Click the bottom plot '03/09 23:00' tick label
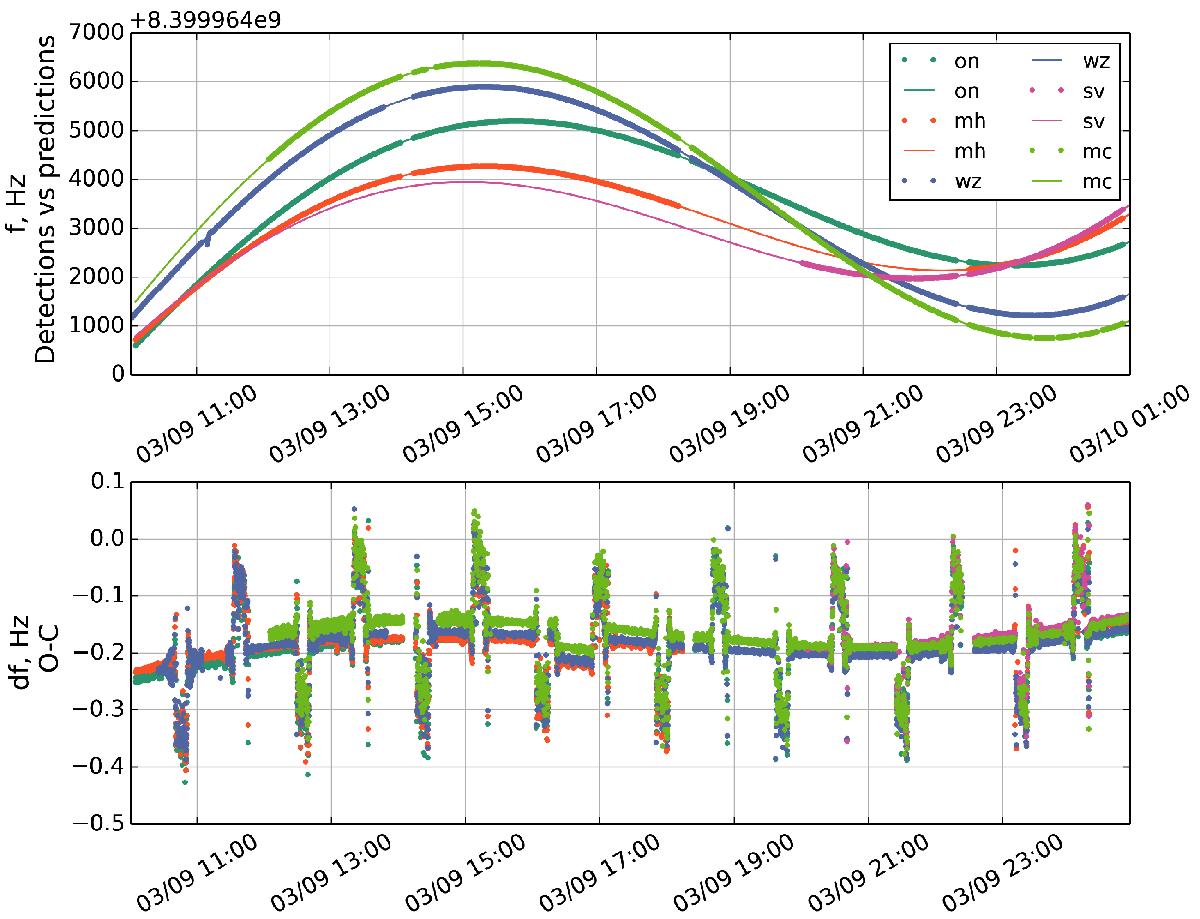This screenshot has width=1200, height=919. click(984, 871)
